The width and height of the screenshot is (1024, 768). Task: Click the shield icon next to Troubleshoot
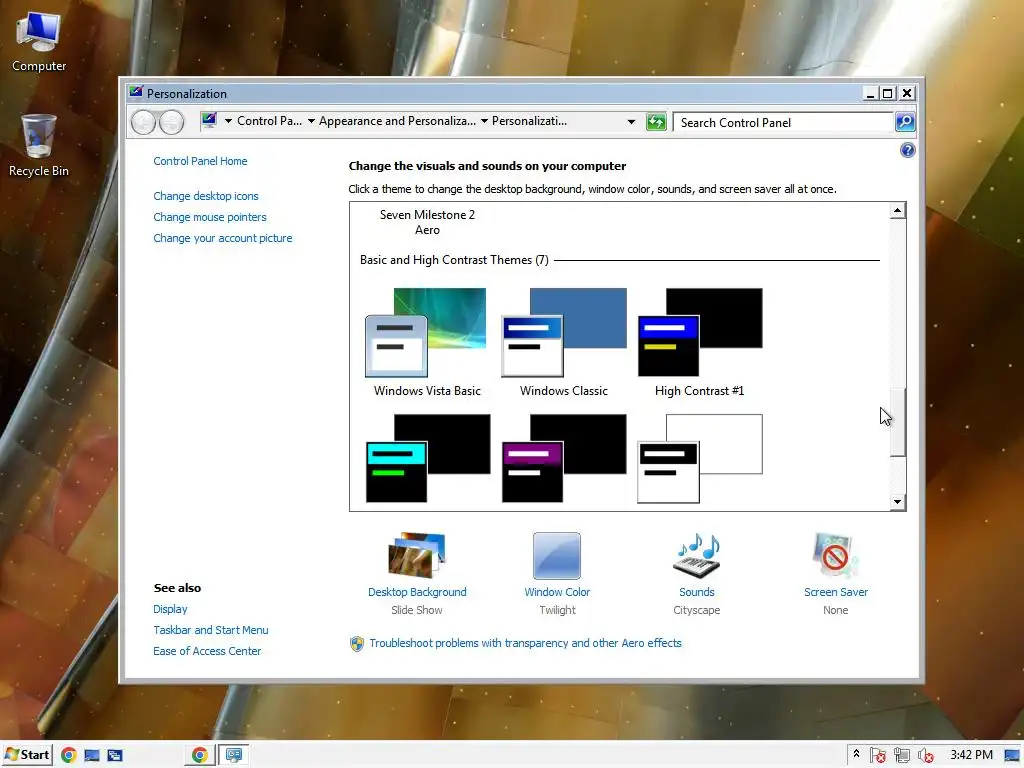pyautogui.click(x=357, y=644)
